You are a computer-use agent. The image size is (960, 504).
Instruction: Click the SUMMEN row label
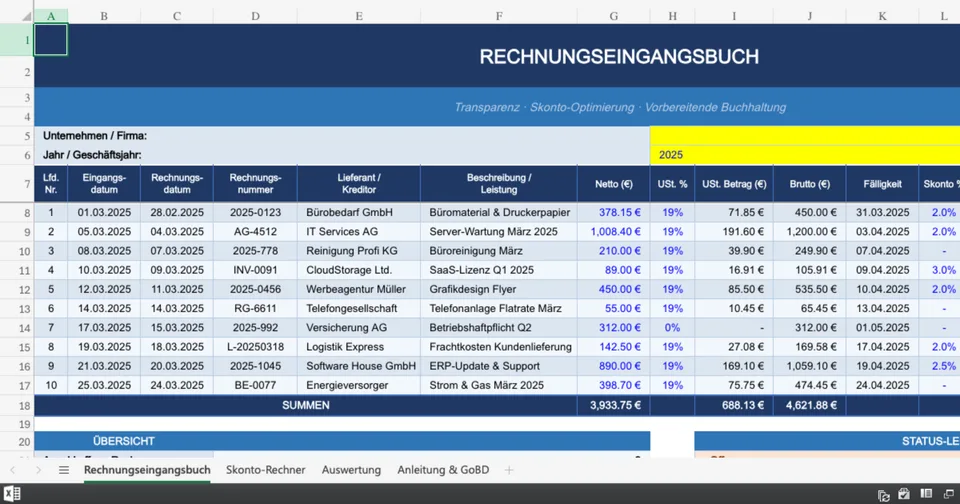[306, 405]
